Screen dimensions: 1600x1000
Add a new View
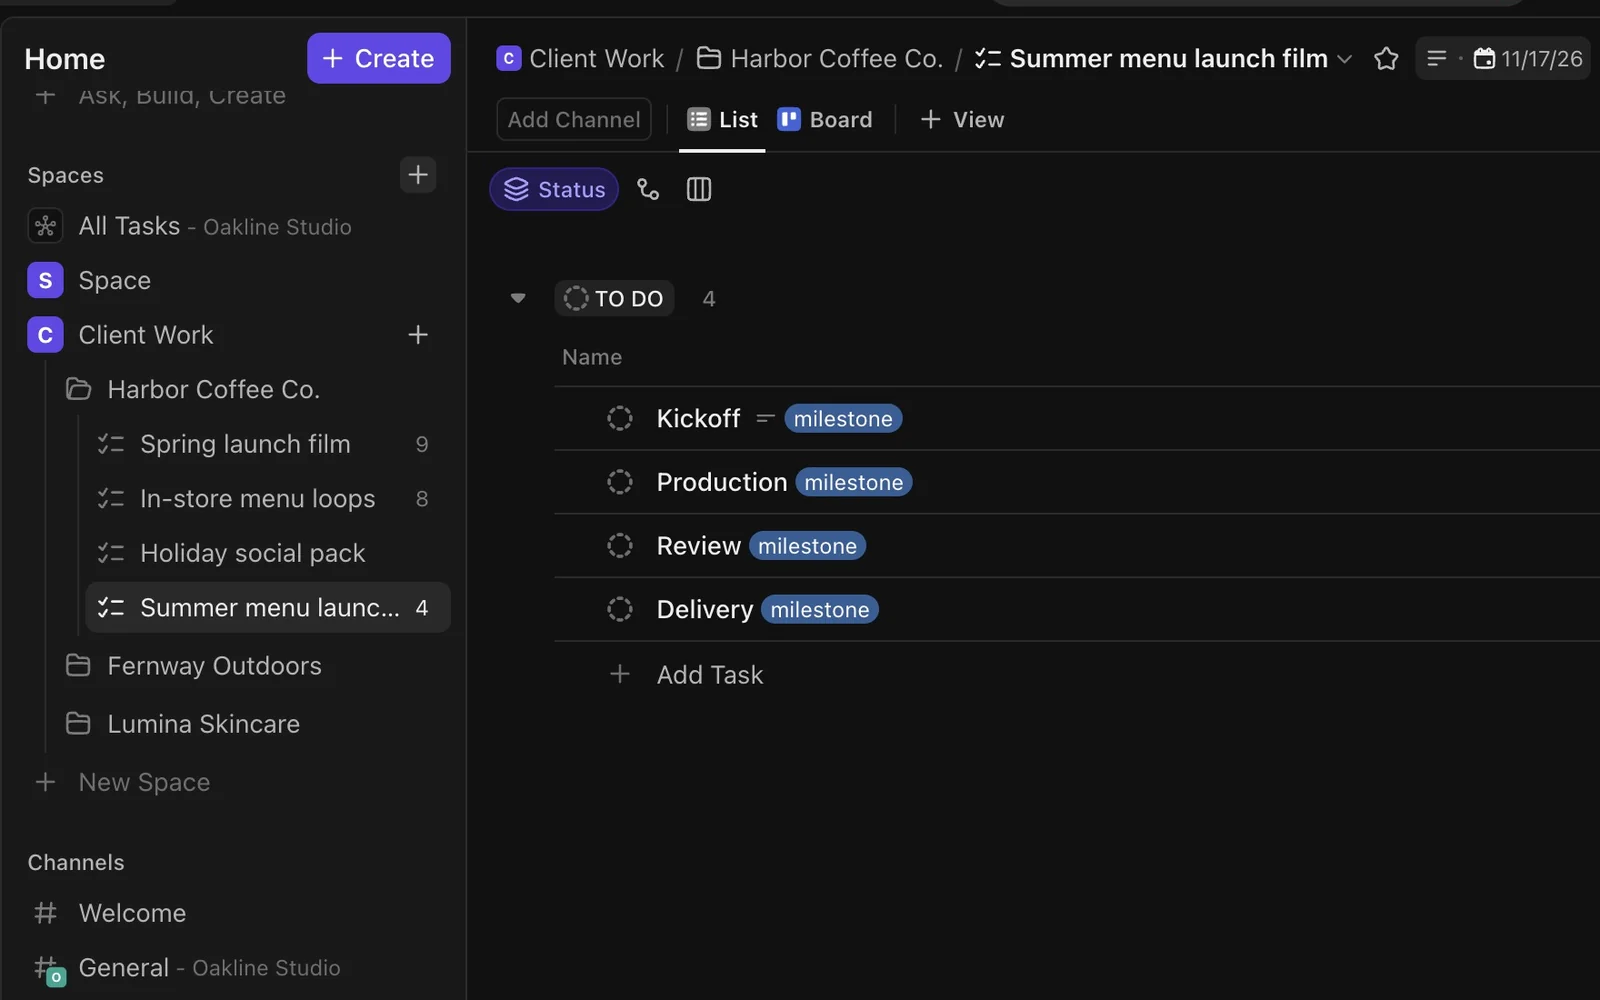962,120
